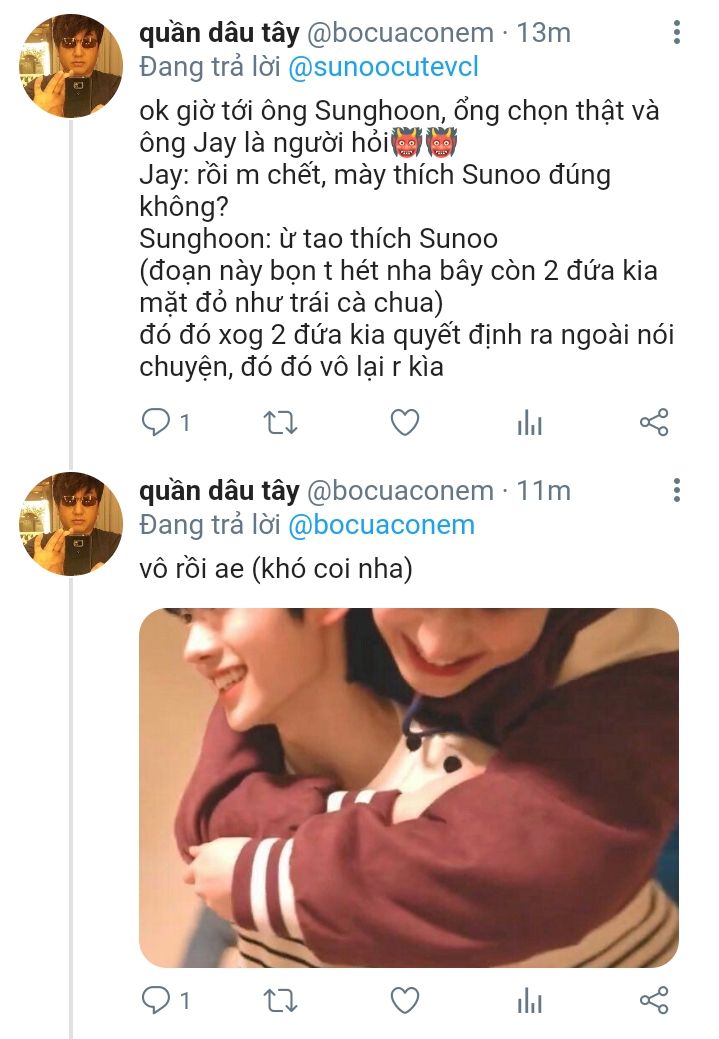The height and width of the screenshot is (1039, 719).
Task: Retweet the 'vô rồi ae' tweet
Action: pyautogui.click(x=279, y=999)
